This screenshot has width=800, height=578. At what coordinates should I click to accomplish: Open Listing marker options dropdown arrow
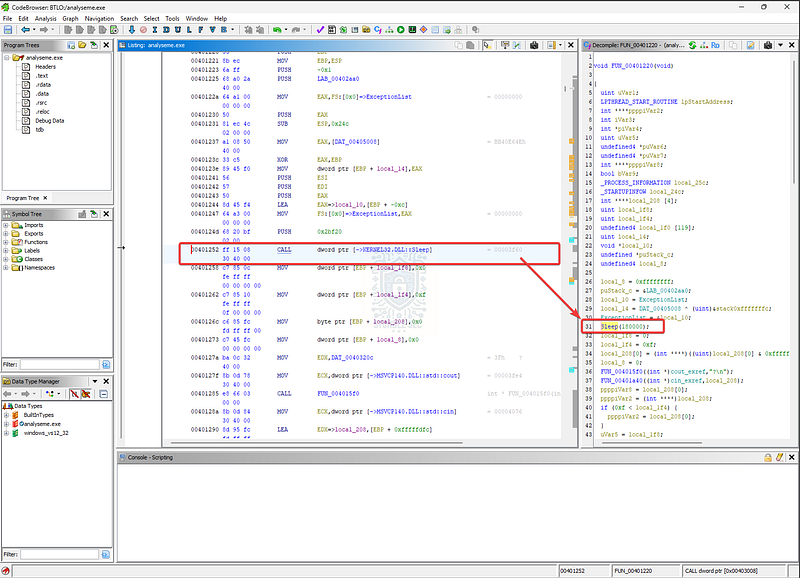tap(560, 45)
